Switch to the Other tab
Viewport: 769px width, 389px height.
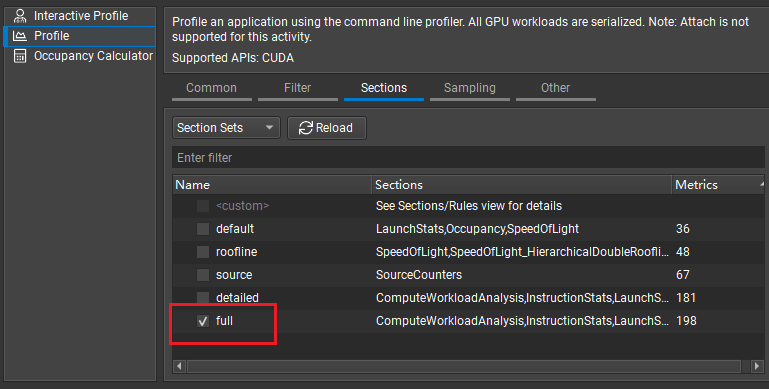coord(556,88)
